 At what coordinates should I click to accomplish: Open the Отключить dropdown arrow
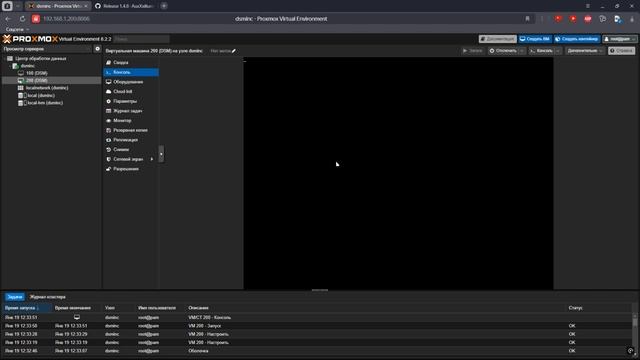pos(522,51)
